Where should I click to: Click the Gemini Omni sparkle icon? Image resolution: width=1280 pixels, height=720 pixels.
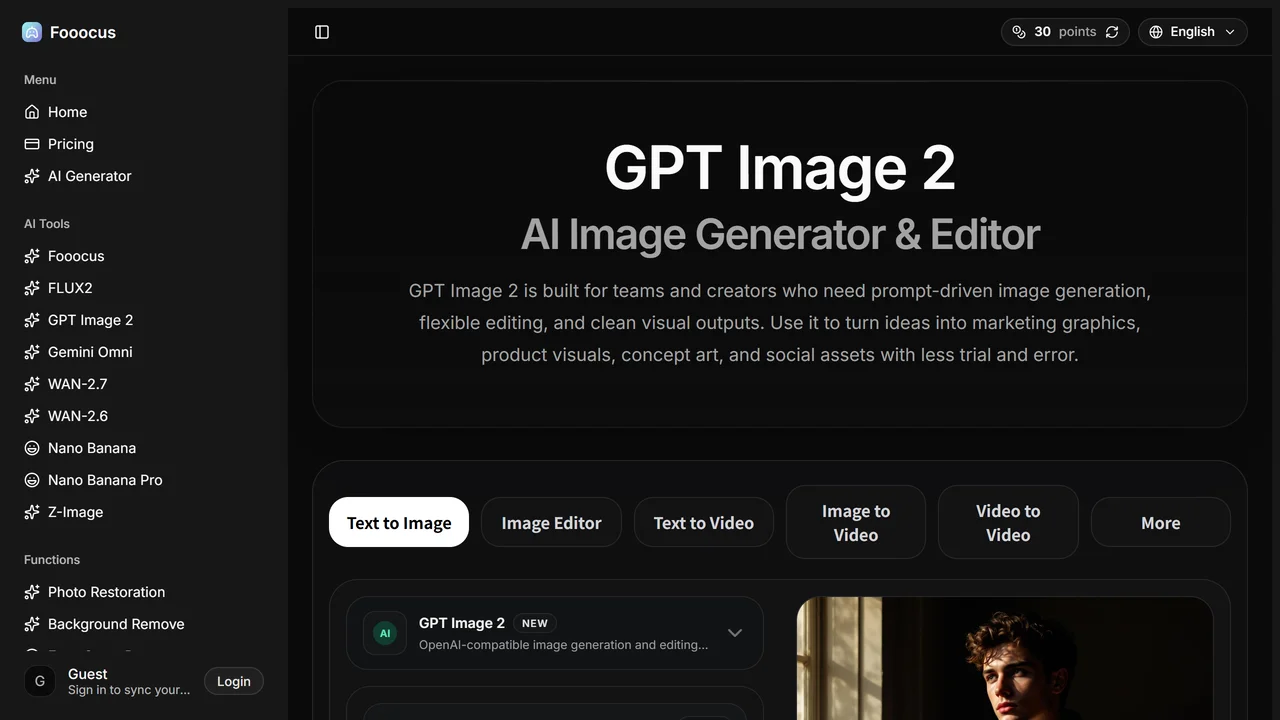32,352
